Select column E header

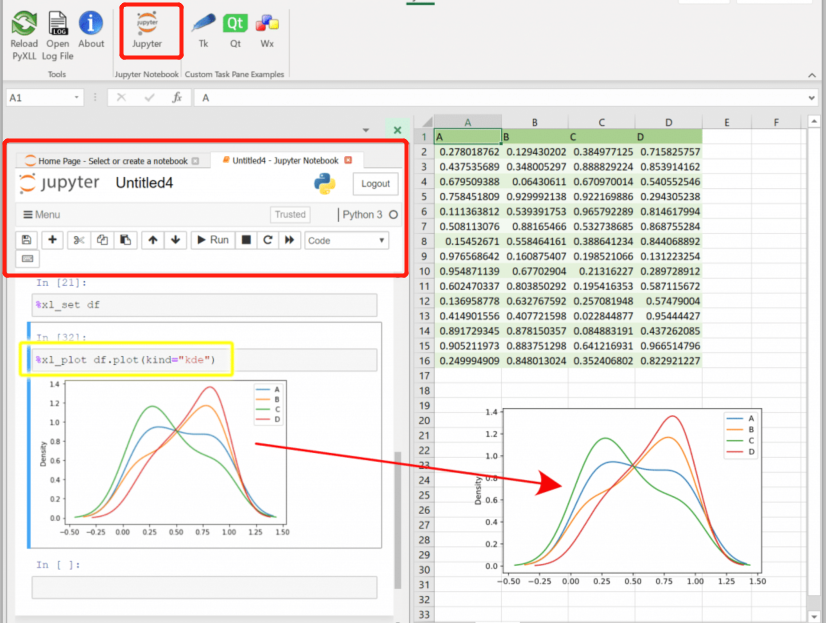tap(726, 122)
